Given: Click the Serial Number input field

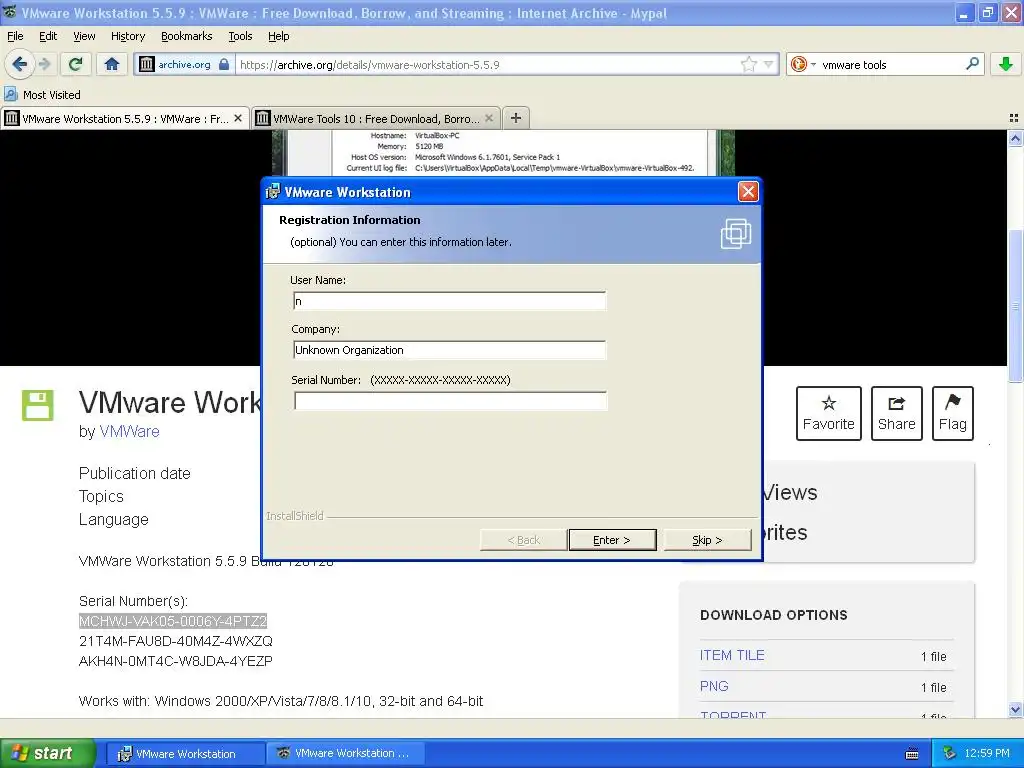Looking at the screenshot, I should tap(450, 401).
